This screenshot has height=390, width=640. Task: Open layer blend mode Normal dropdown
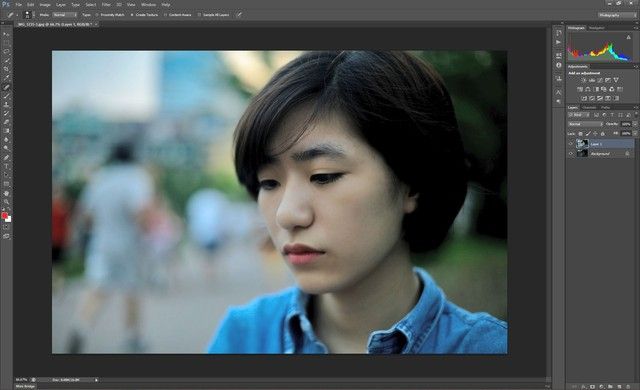[585, 124]
